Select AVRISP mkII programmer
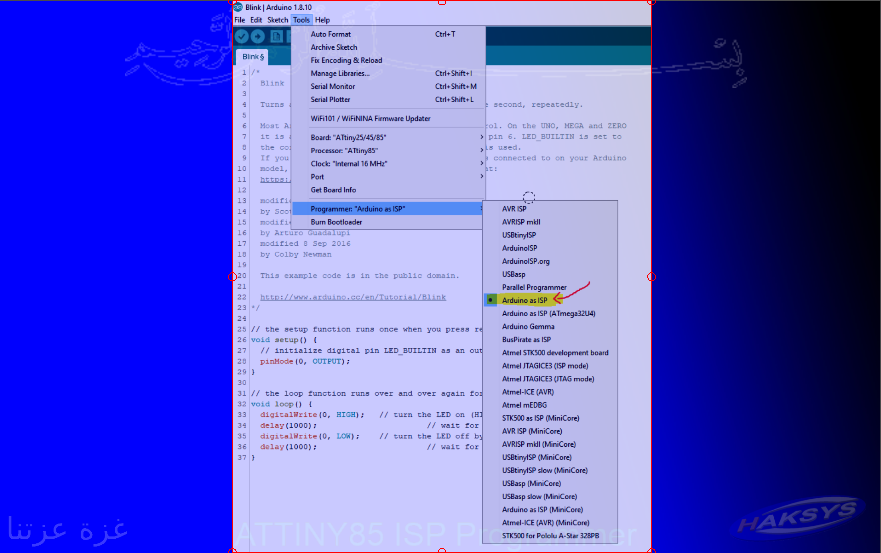The height and width of the screenshot is (553, 881). 550,222
